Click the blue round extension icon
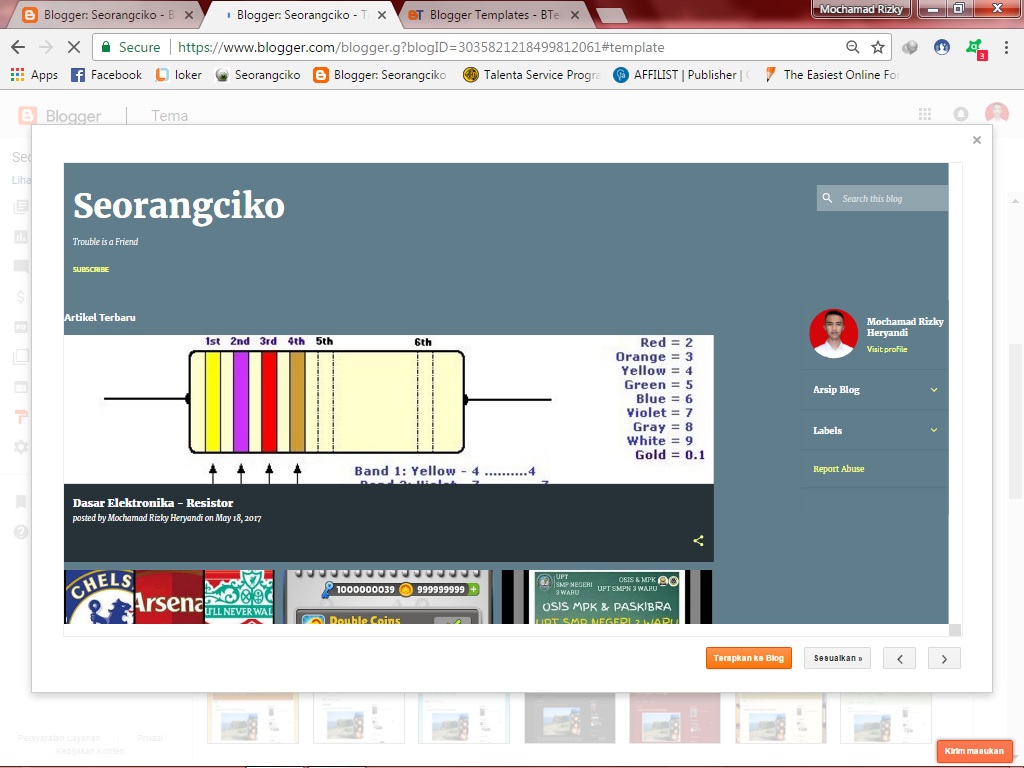This screenshot has width=1024, height=768. [942, 47]
